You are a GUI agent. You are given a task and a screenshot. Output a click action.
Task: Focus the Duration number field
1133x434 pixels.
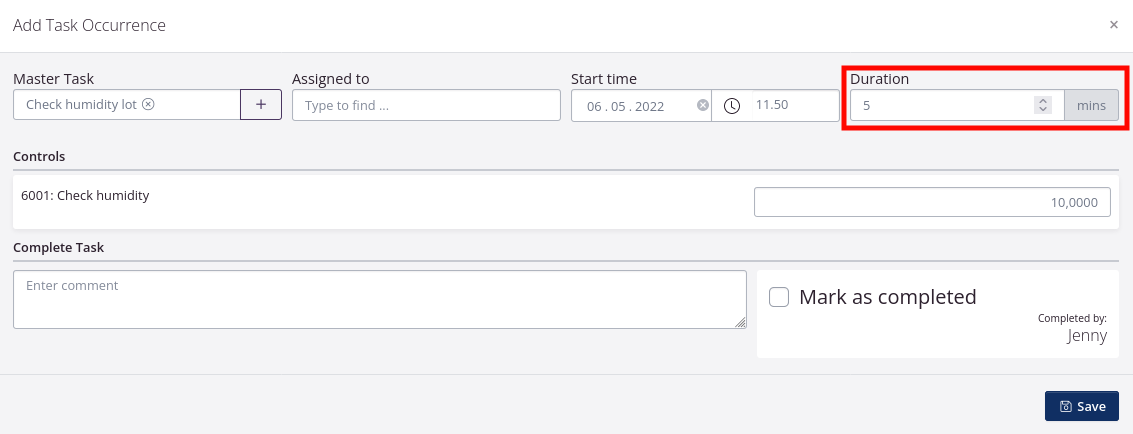(940, 105)
